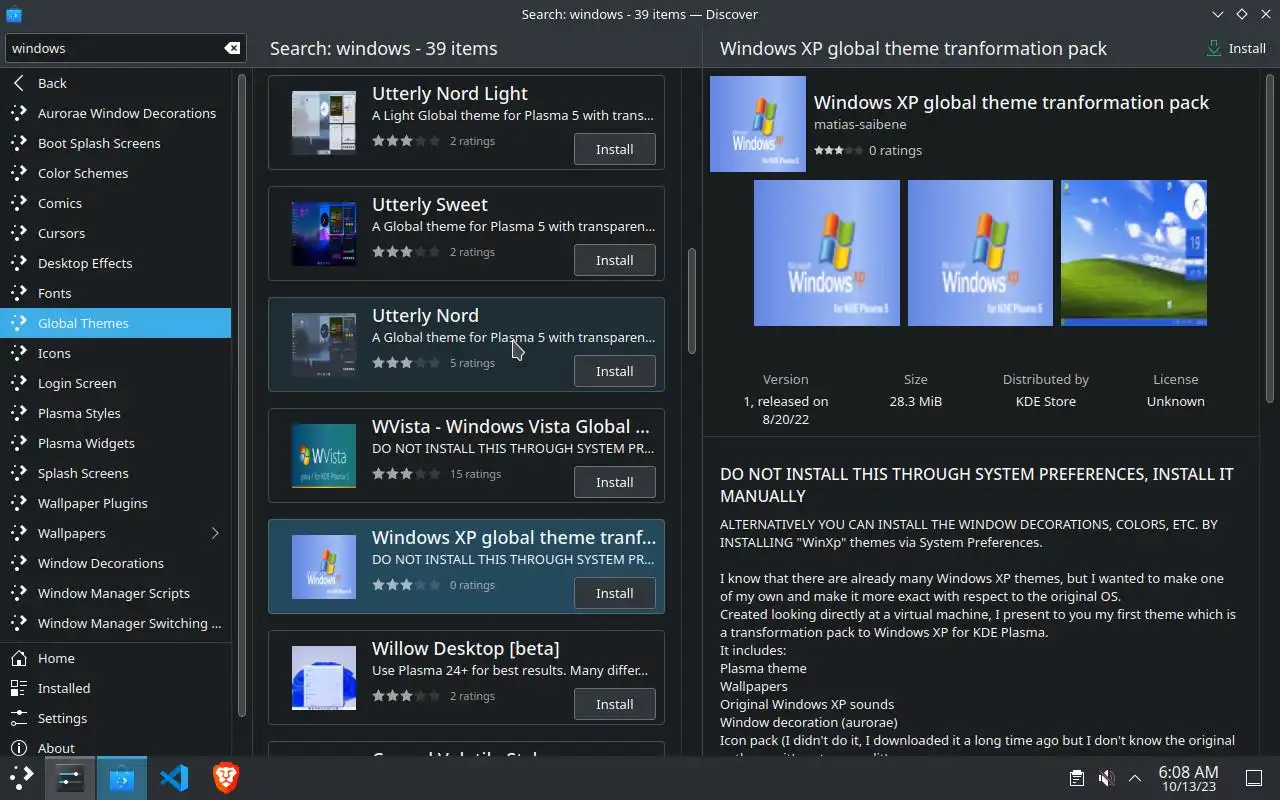Open second Windows XP screenshot thumbnail
This screenshot has height=800, width=1280.
[980, 253]
